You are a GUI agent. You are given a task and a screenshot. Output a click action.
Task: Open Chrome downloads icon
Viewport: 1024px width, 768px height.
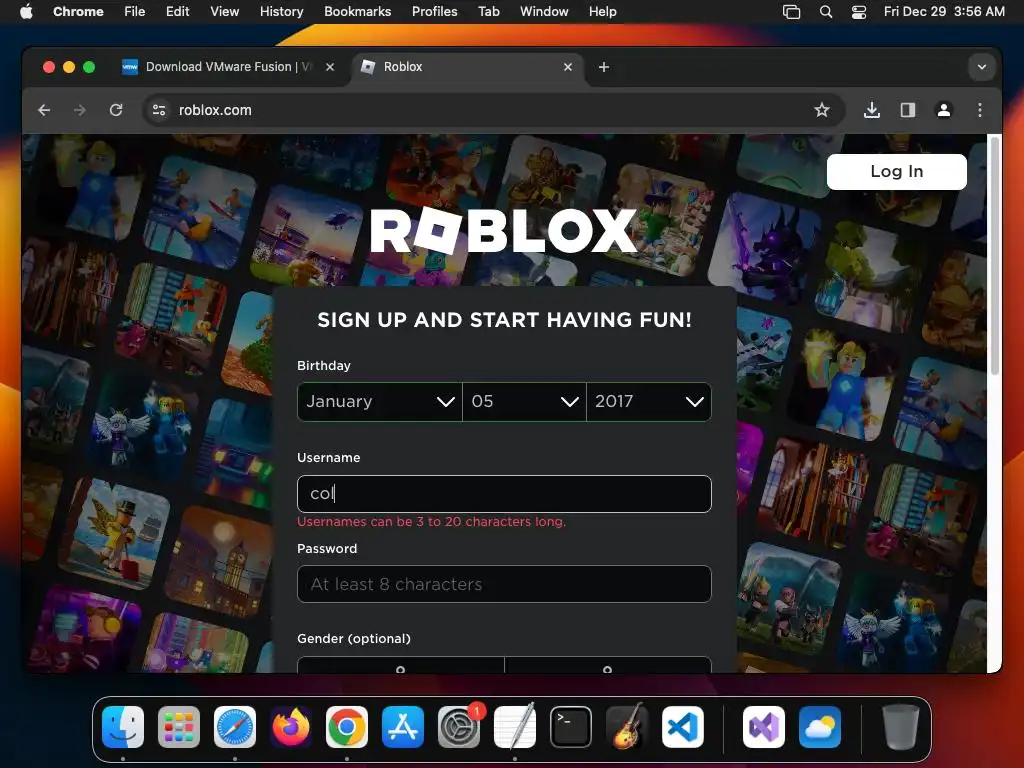(871, 110)
